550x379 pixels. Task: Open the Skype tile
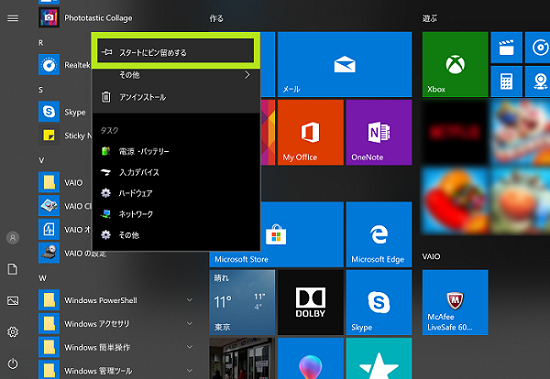coord(379,302)
